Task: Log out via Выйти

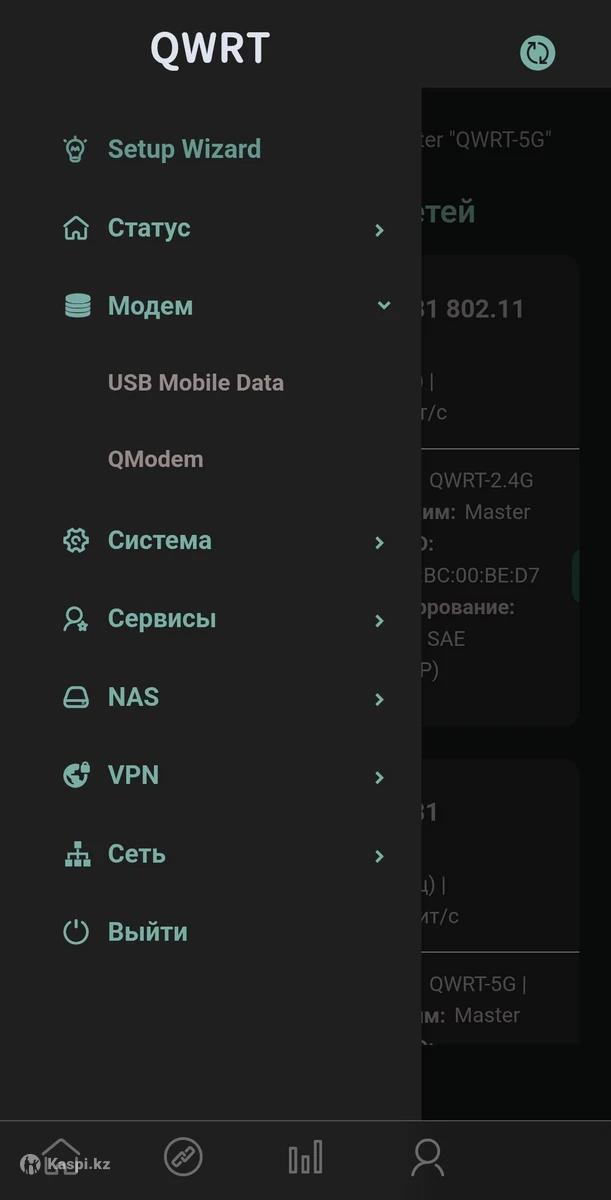Action: [148, 933]
